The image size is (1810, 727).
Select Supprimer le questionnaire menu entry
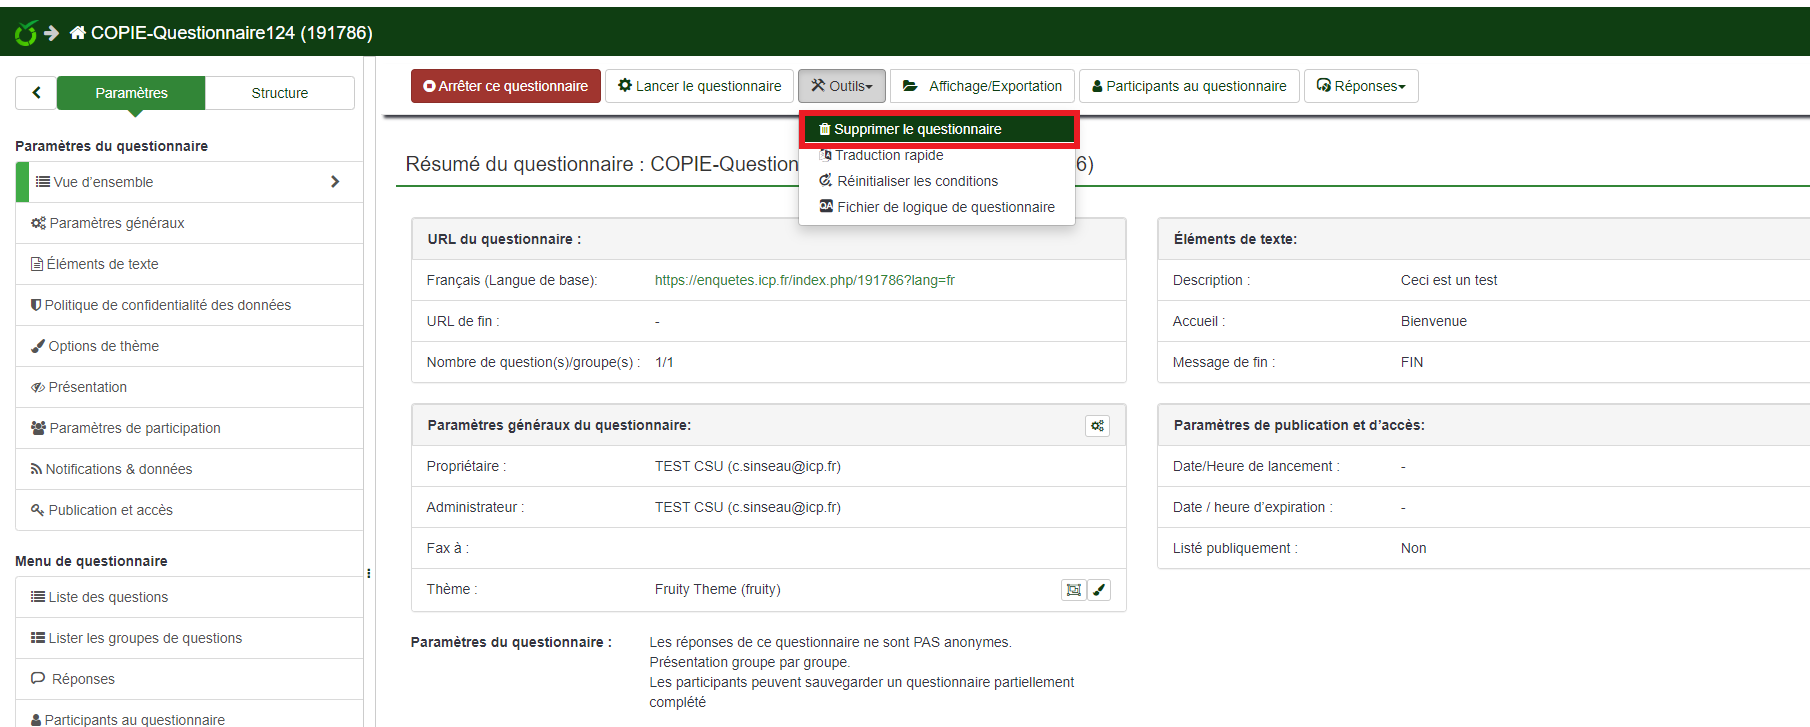point(917,129)
